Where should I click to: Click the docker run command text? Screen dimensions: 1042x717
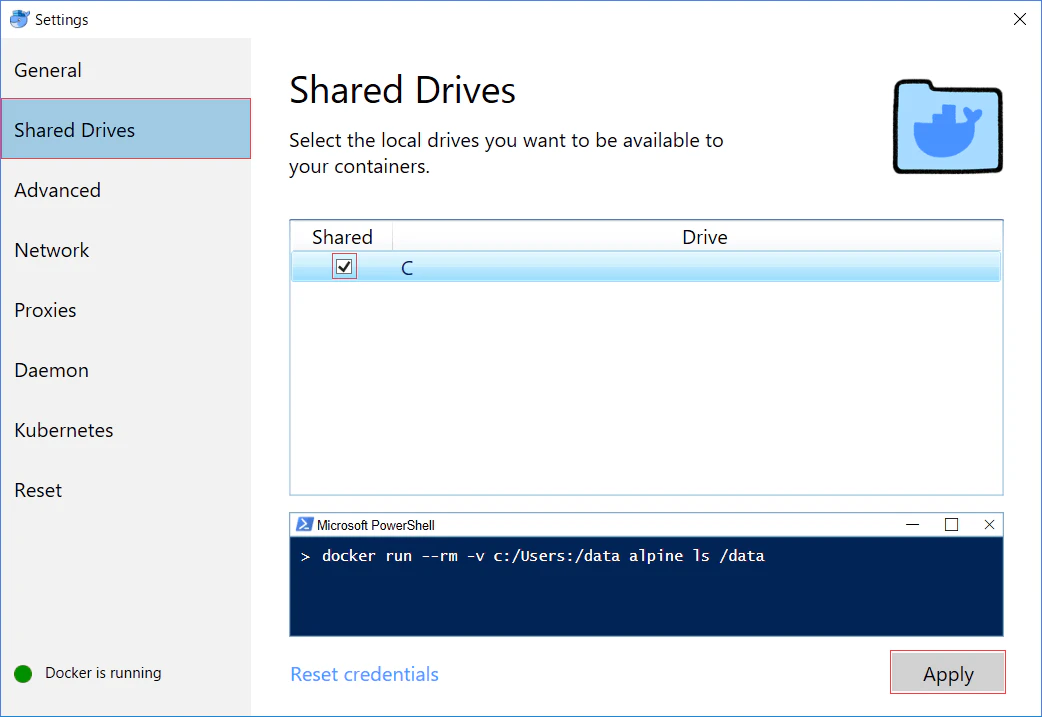tap(542, 556)
